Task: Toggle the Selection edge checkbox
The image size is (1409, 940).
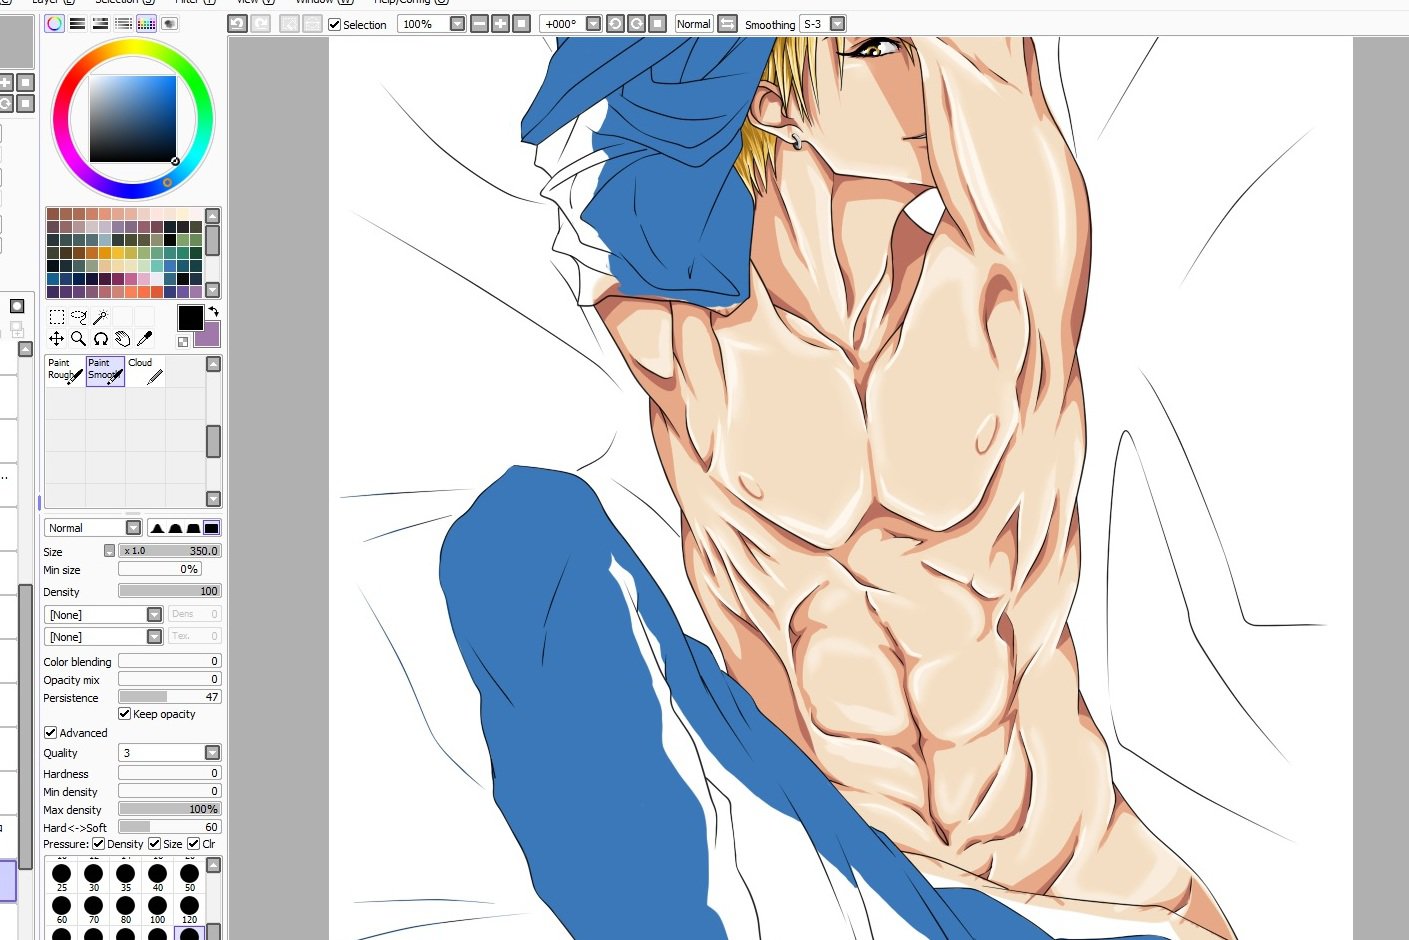Action: pyautogui.click(x=334, y=24)
